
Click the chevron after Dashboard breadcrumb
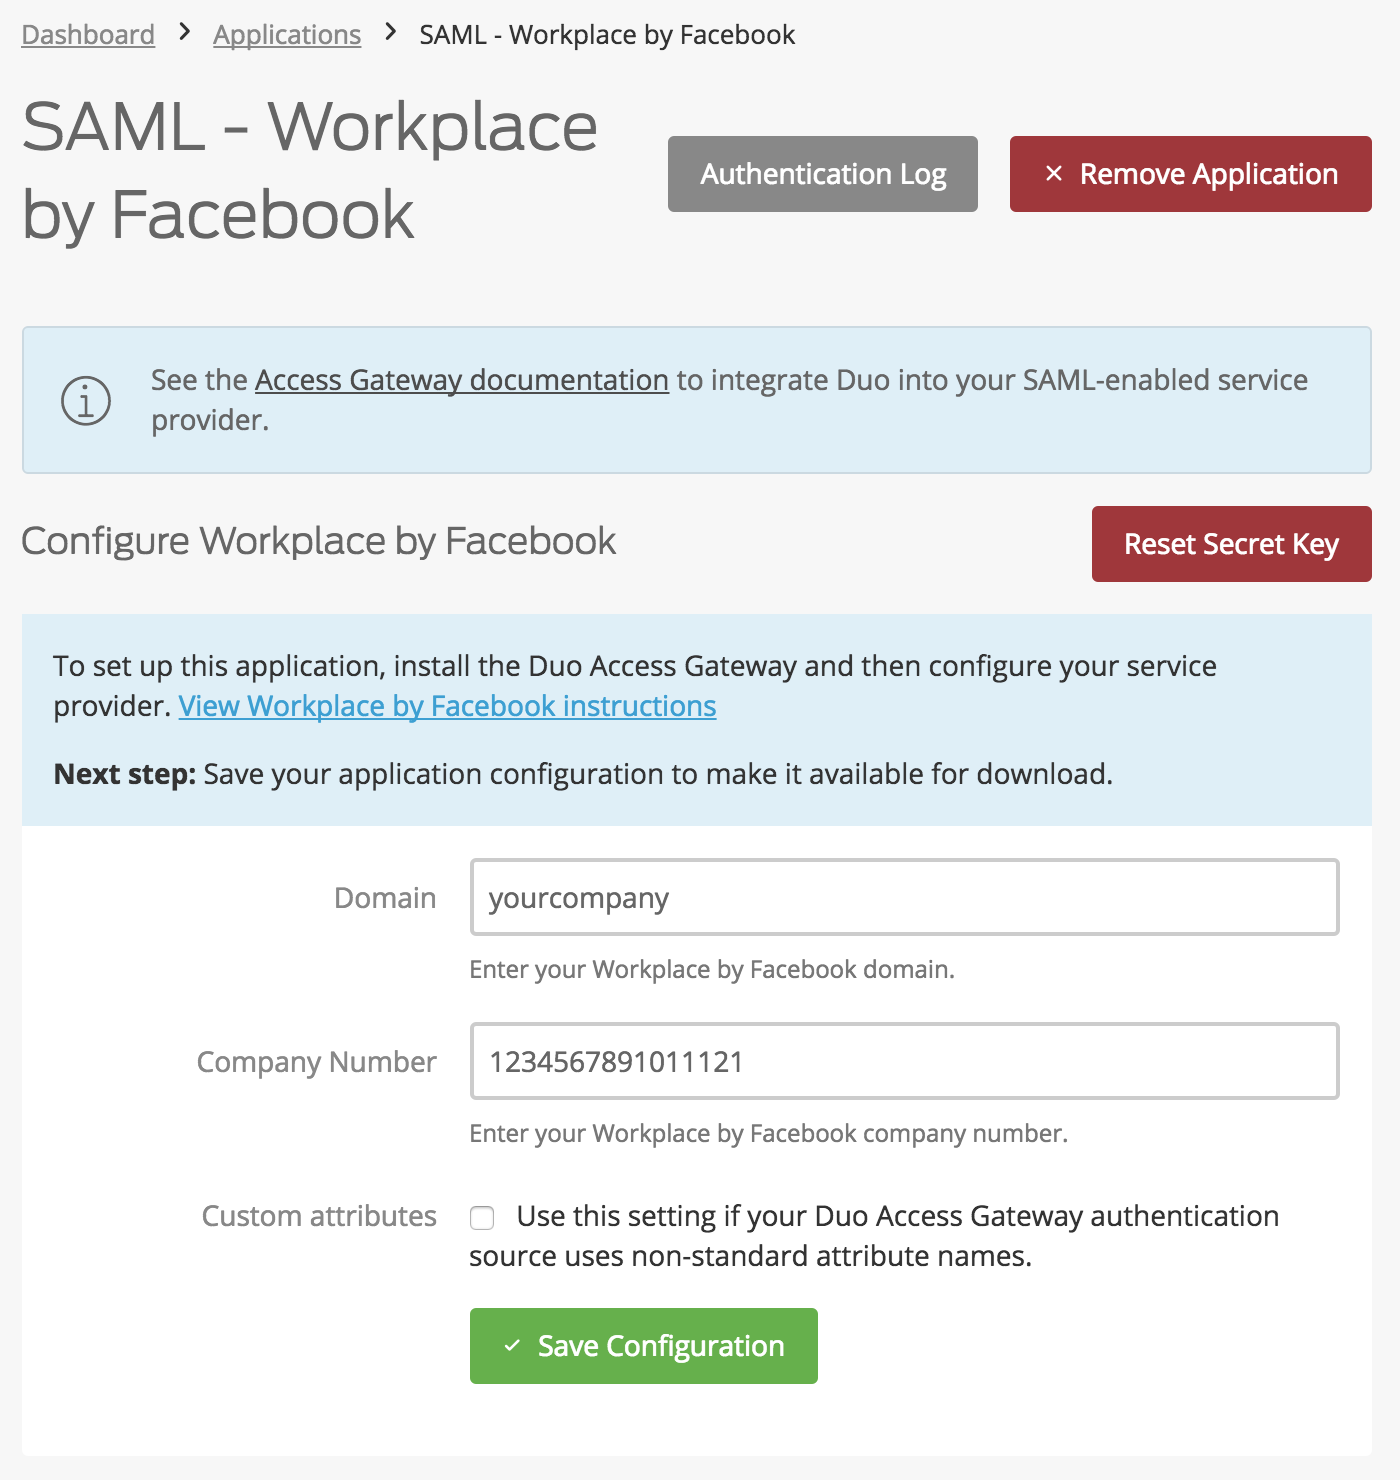coord(184,33)
